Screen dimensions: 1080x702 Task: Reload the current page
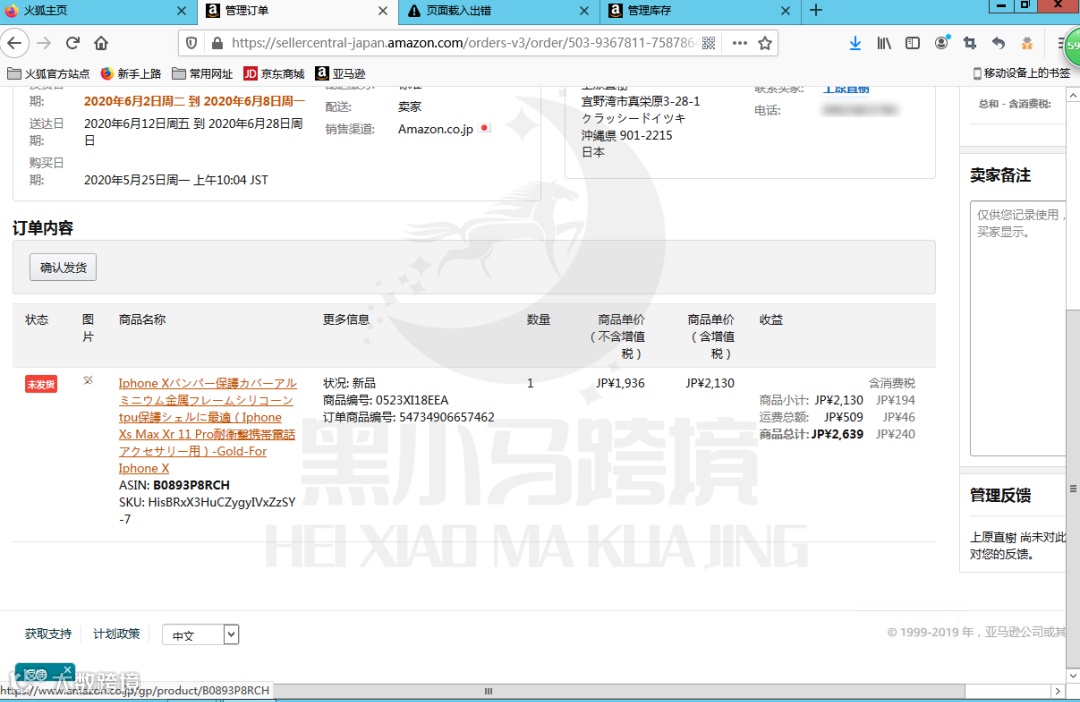(x=72, y=43)
